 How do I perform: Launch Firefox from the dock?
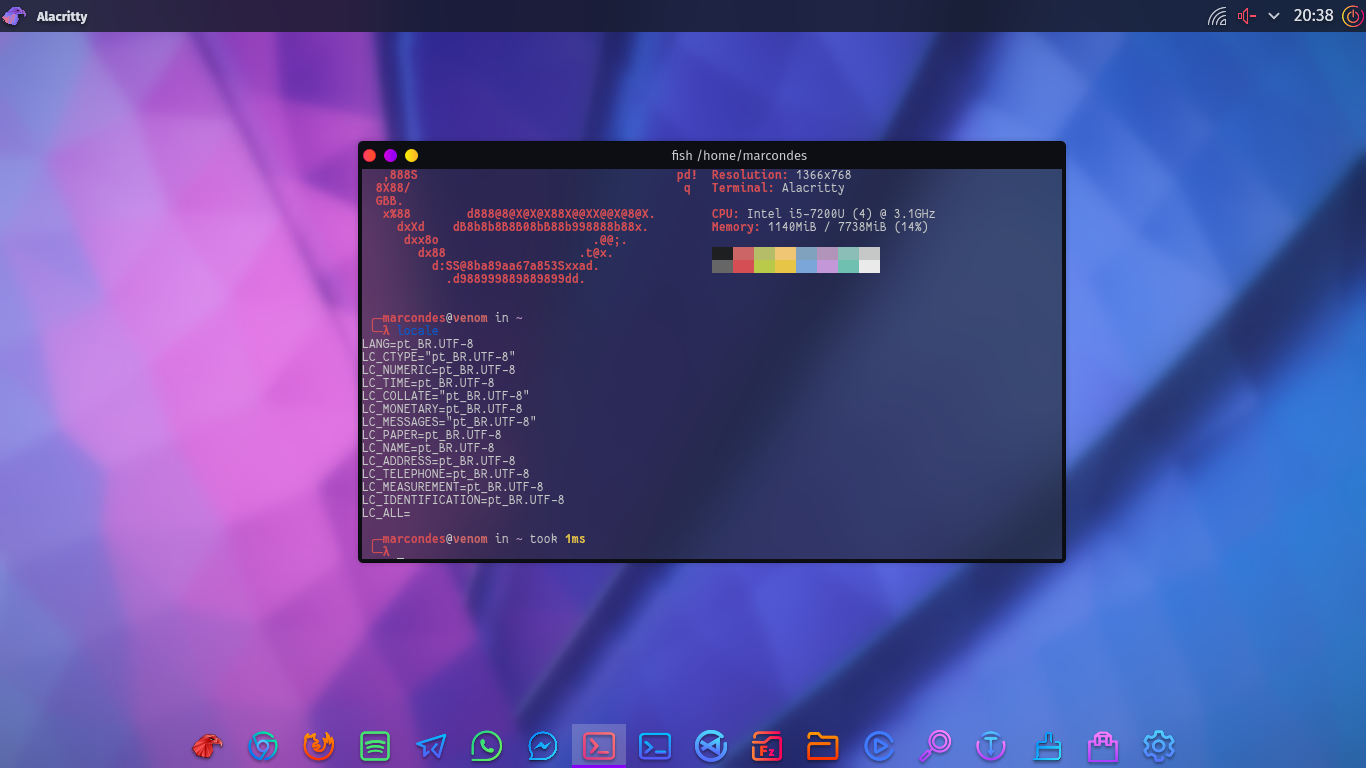click(x=319, y=745)
